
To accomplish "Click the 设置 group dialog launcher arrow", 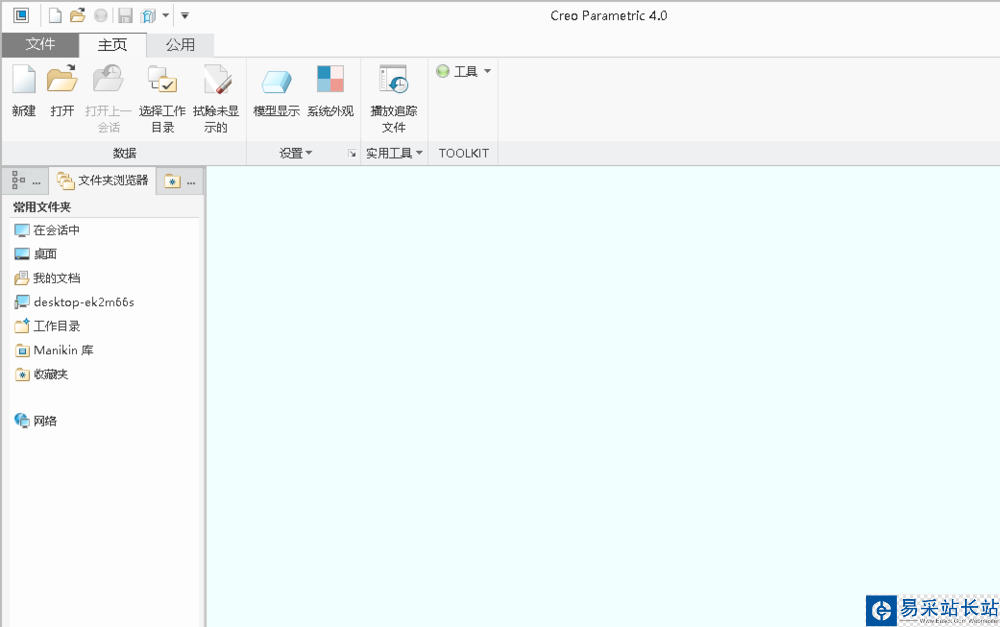I will 352,154.
